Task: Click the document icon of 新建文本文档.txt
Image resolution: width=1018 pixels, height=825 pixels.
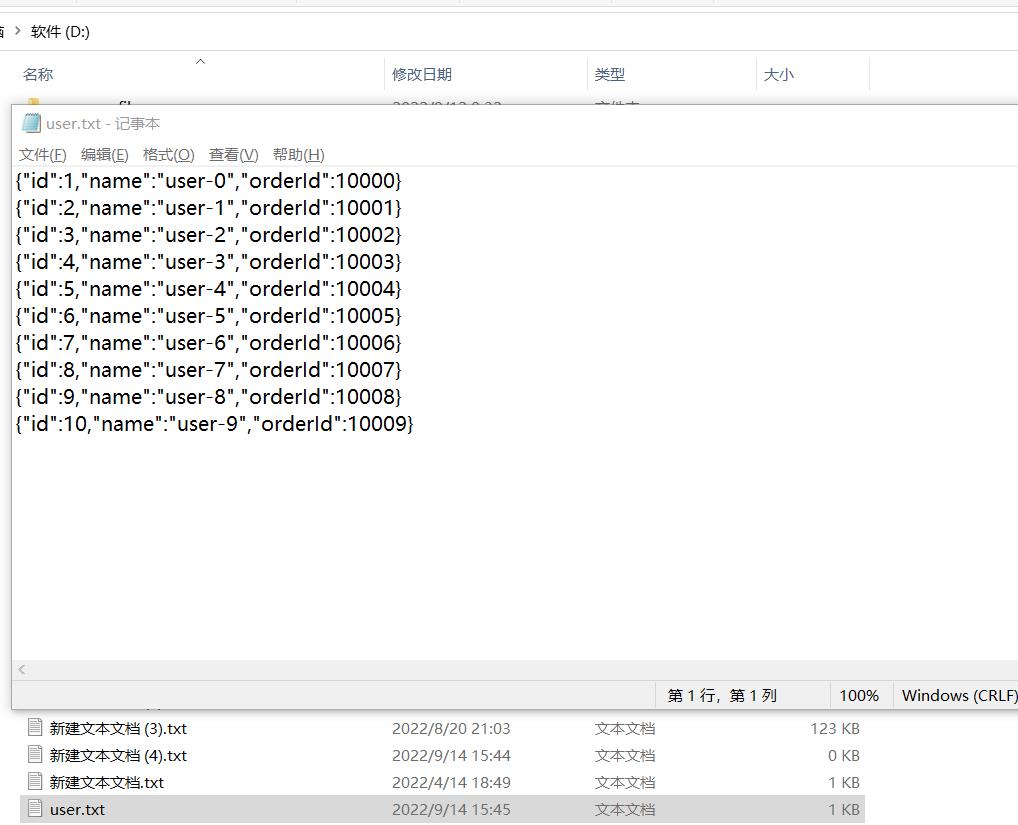Action: [x=34, y=782]
